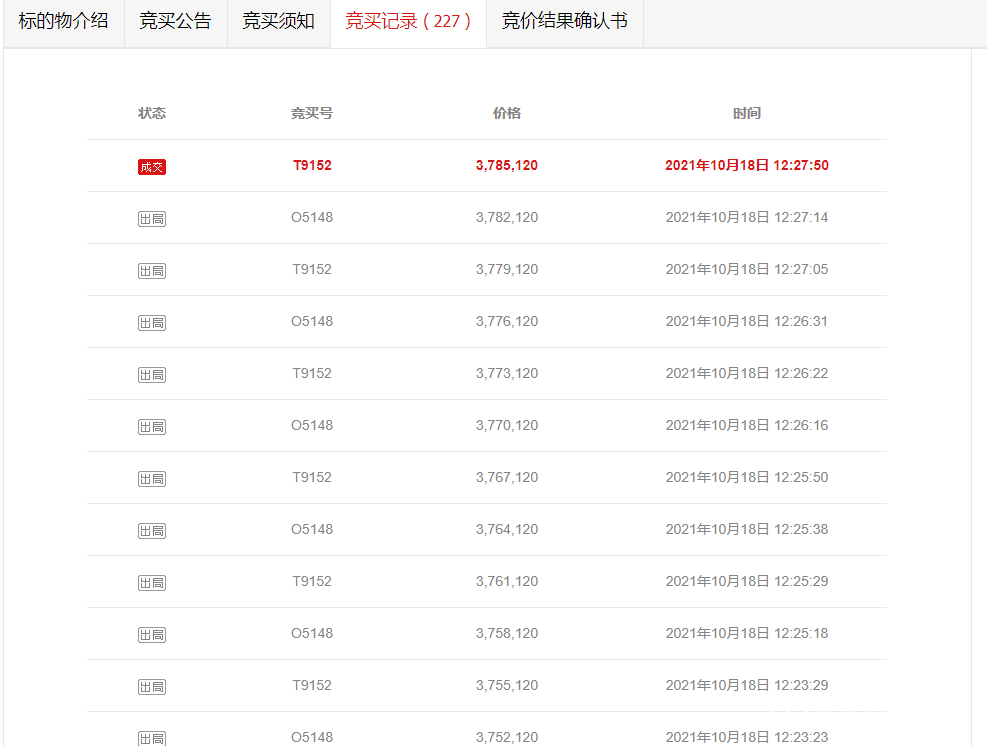Image resolution: width=987 pixels, height=746 pixels.
Task: Click bidder O5148 in 3,782,120 row
Action: click(x=312, y=217)
